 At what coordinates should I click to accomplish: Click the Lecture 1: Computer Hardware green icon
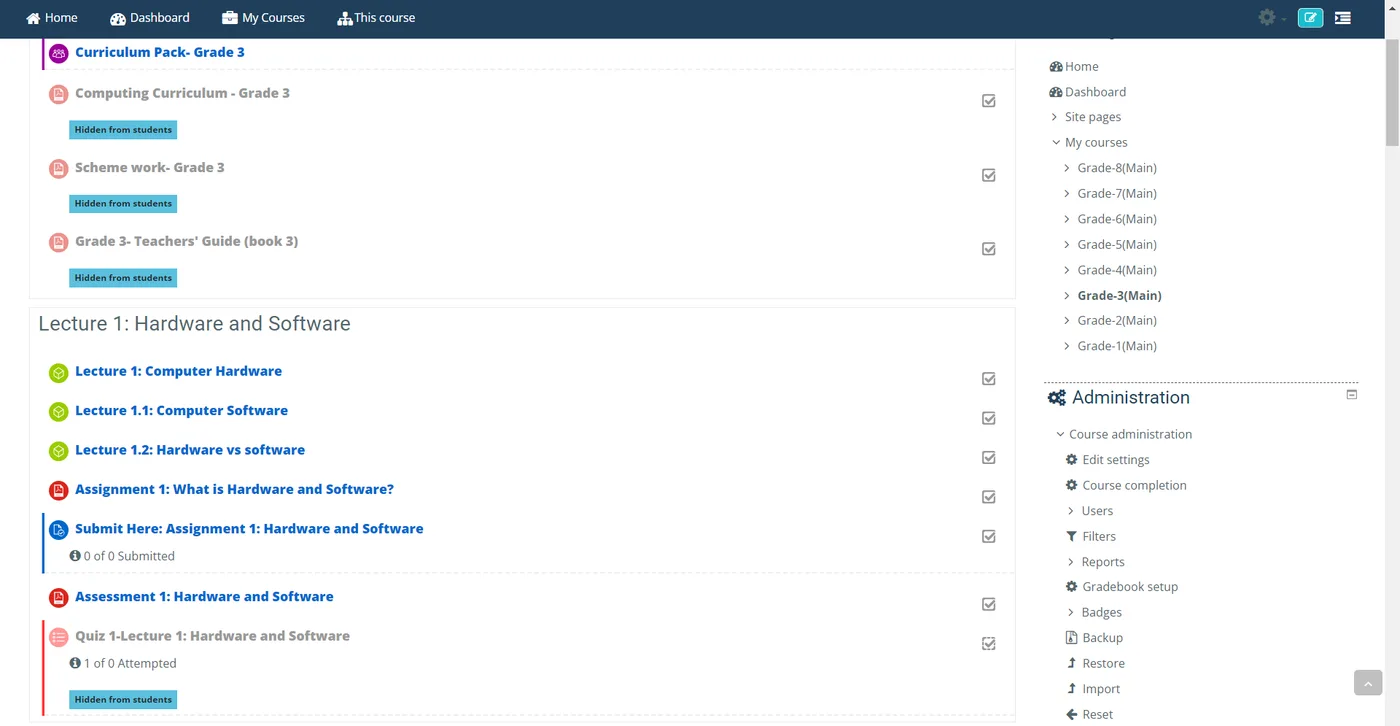(59, 372)
